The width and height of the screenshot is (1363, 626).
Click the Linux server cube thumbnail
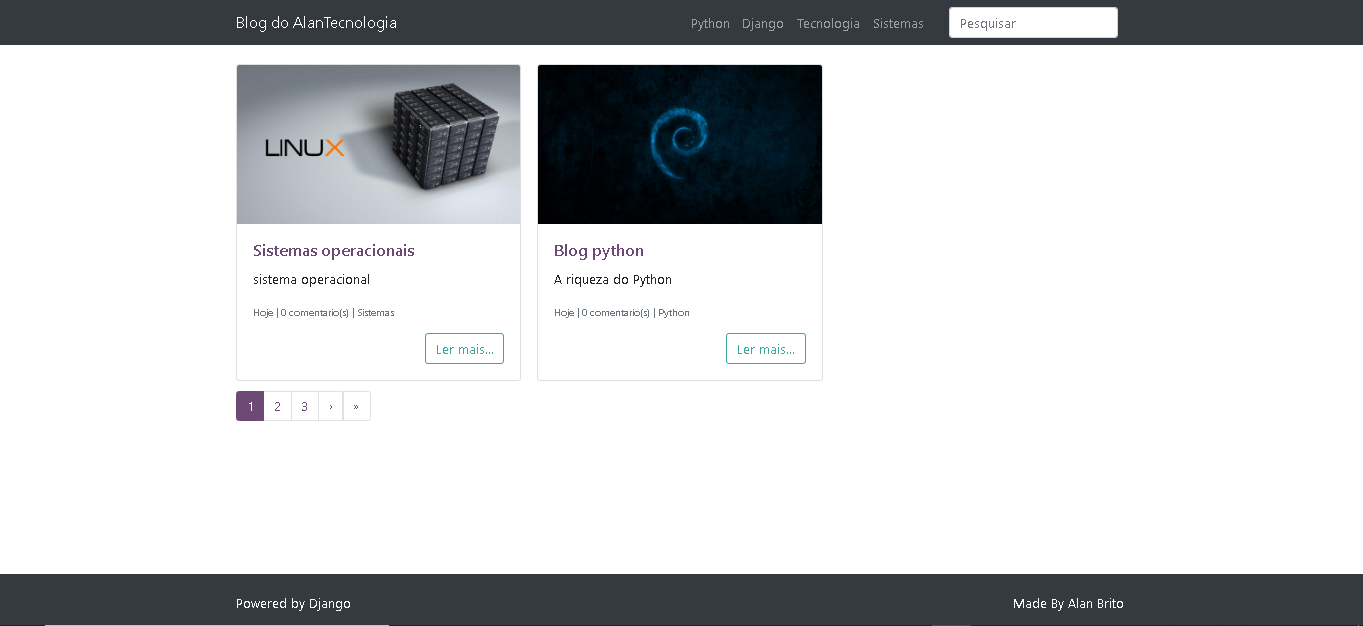tap(378, 144)
